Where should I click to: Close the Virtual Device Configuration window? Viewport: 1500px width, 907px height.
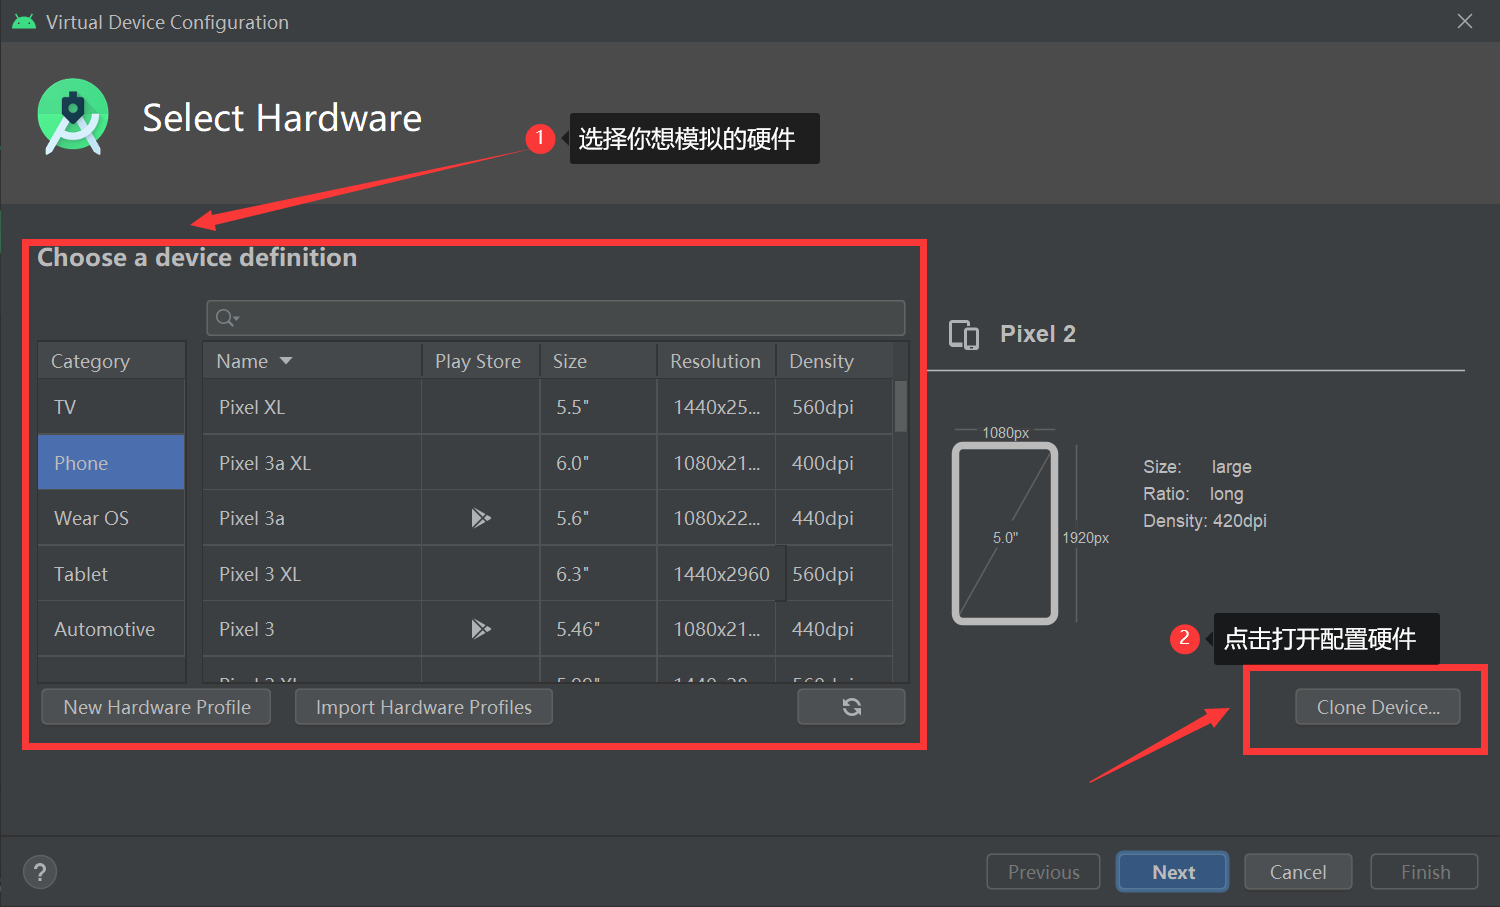pyautogui.click(x=1465, y=21)
